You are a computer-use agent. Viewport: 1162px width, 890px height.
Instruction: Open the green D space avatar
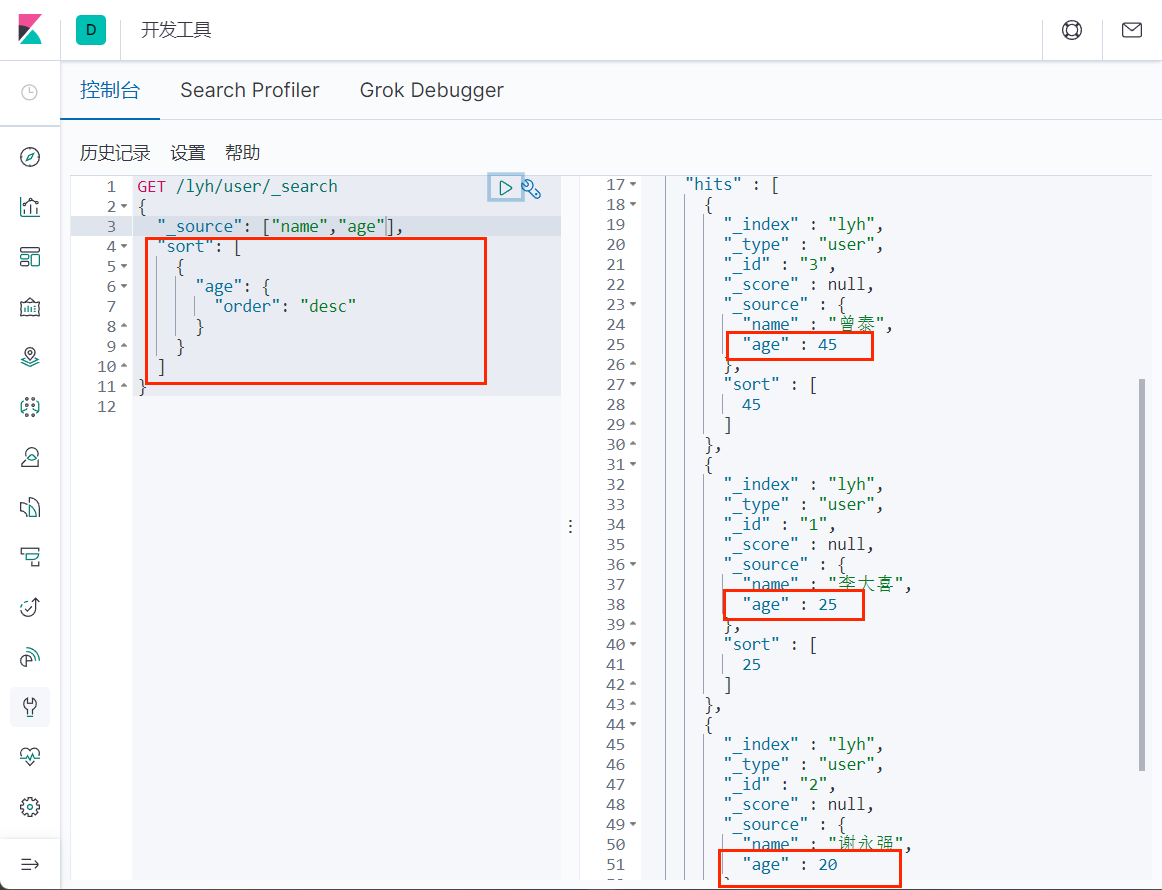click(x=91, y=30)
